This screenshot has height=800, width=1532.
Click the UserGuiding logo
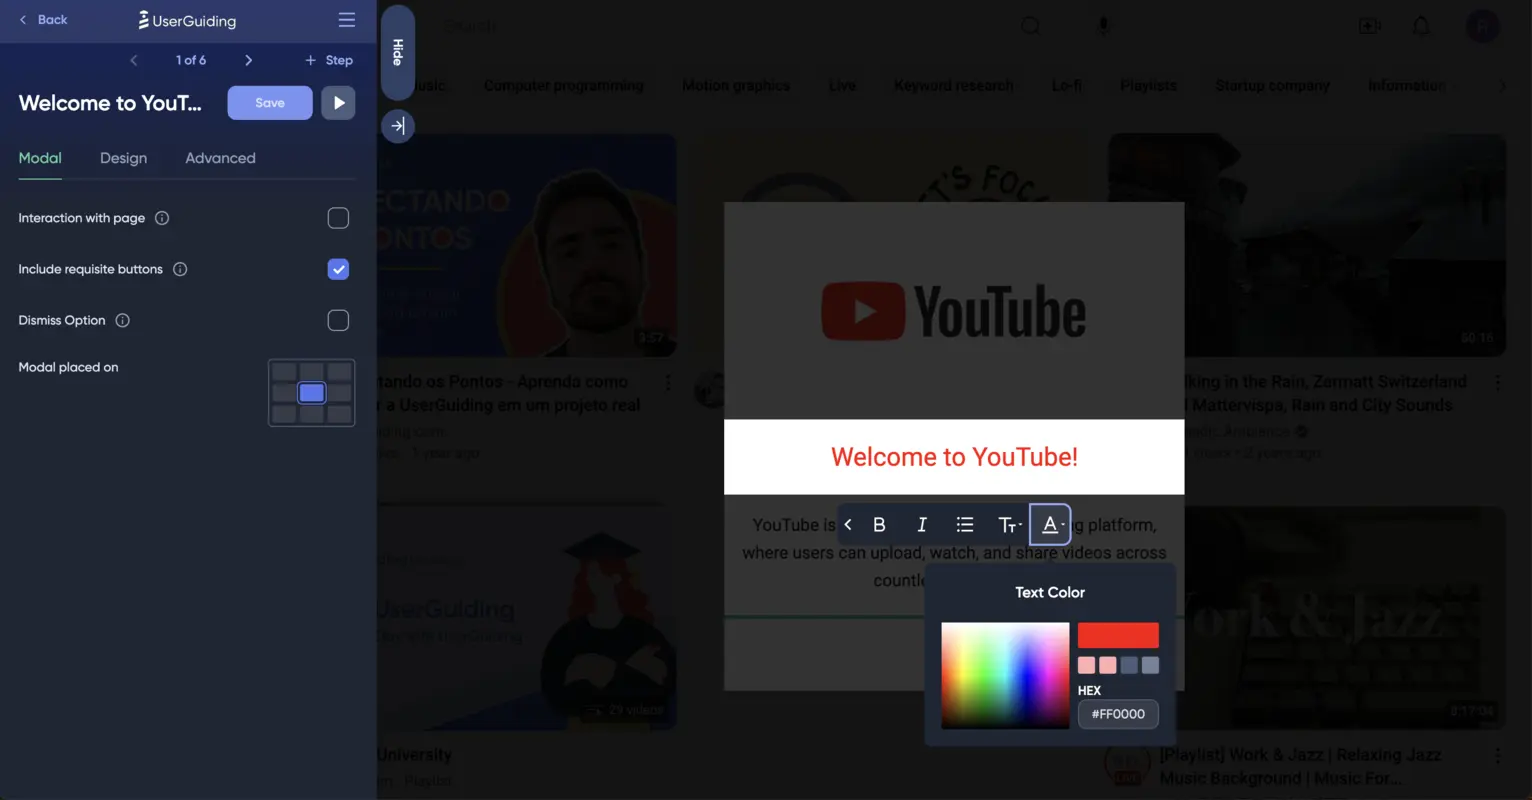tap(187, 20)
